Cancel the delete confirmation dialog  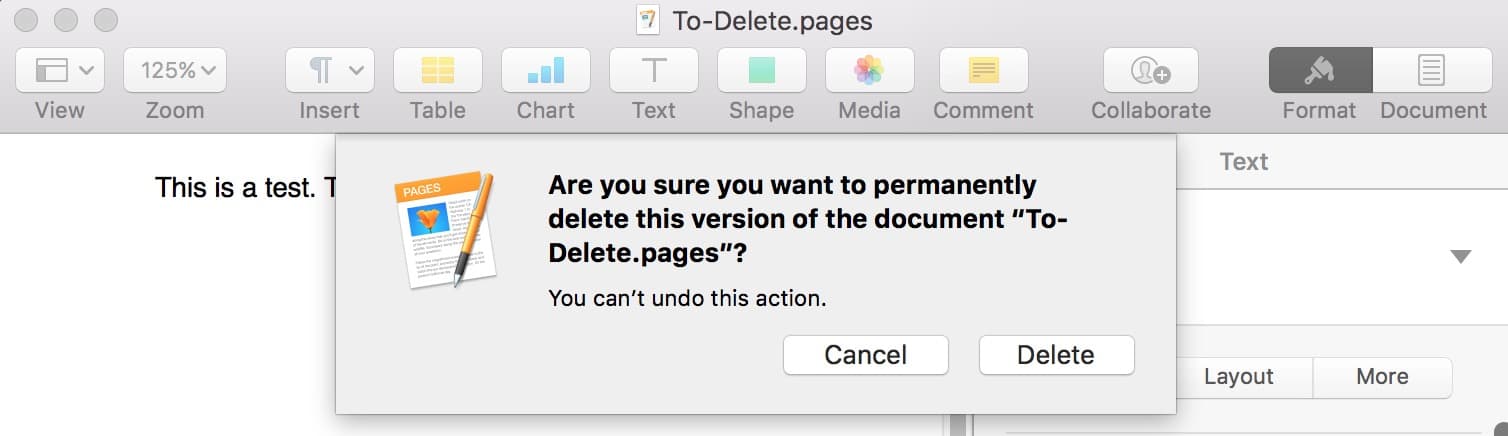(865, 355)
